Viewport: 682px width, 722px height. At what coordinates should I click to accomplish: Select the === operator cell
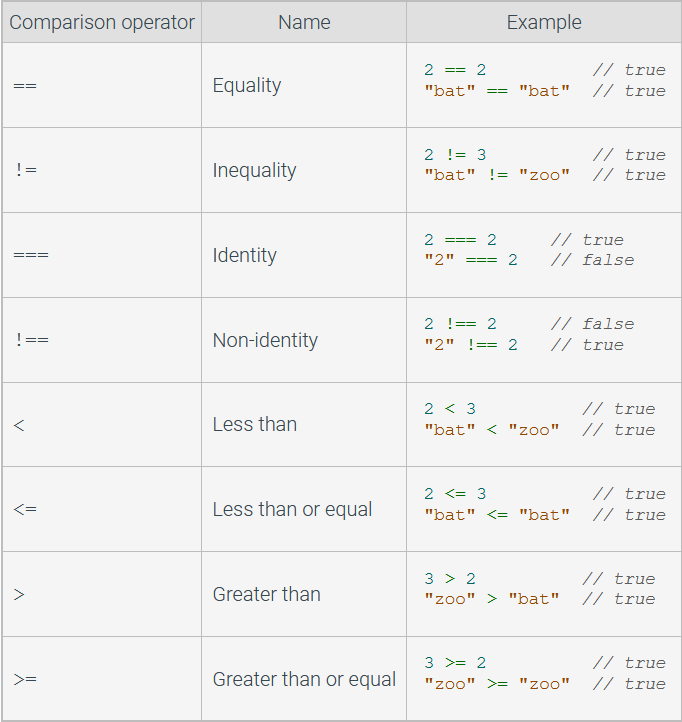(x=102, y=255)
